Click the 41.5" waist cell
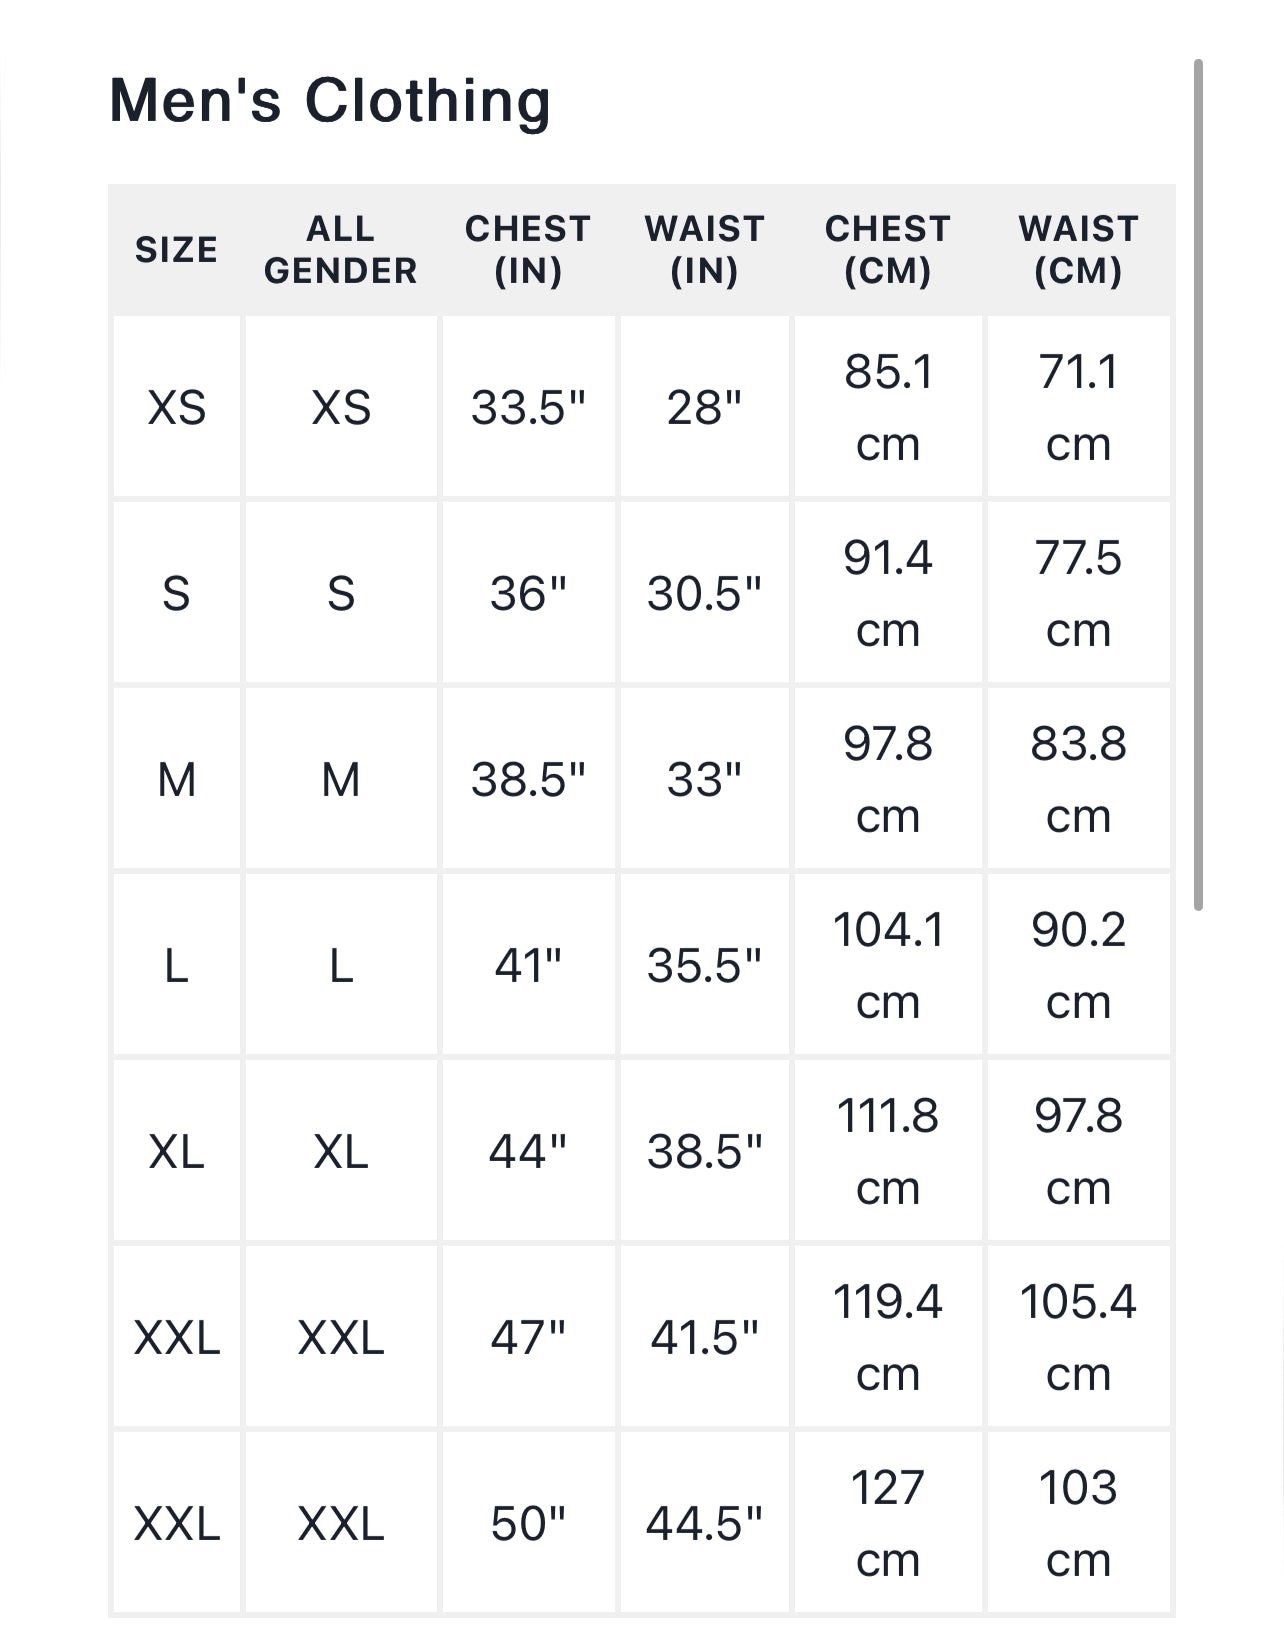 click(x=704, y=1338)
